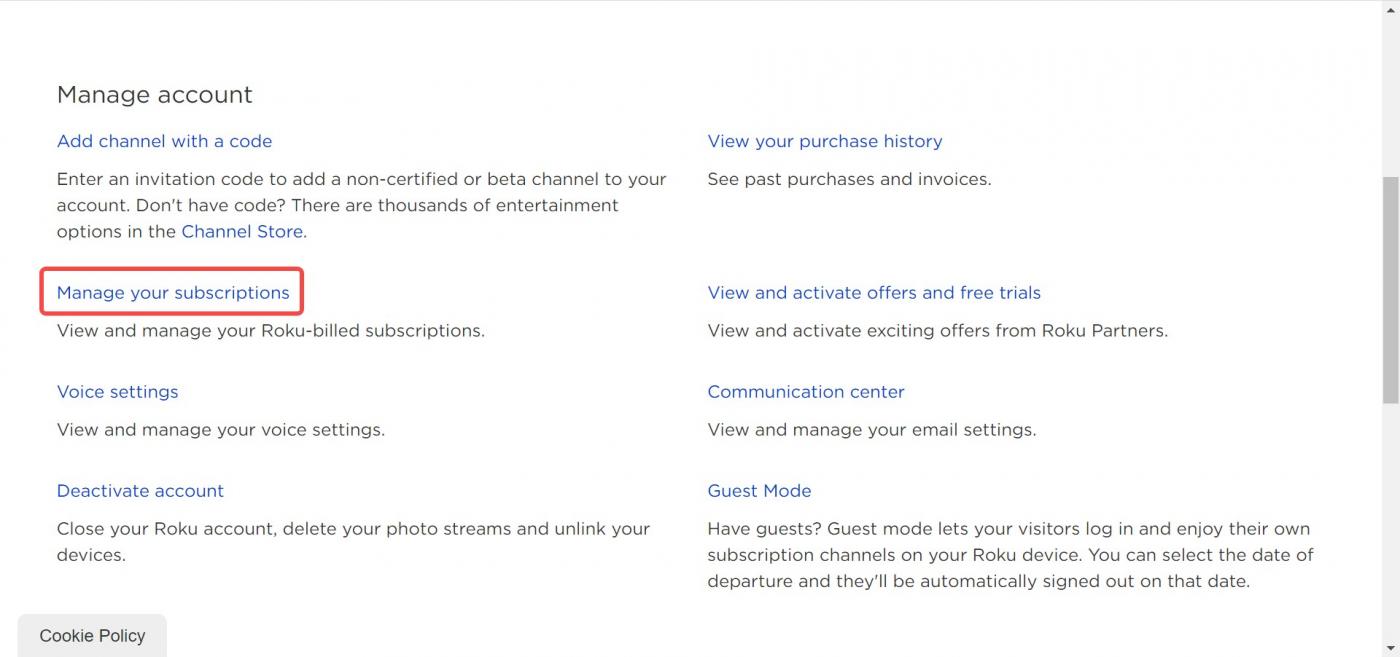
Task: Click the invitation code description paragraph
Action: point(362,205)
